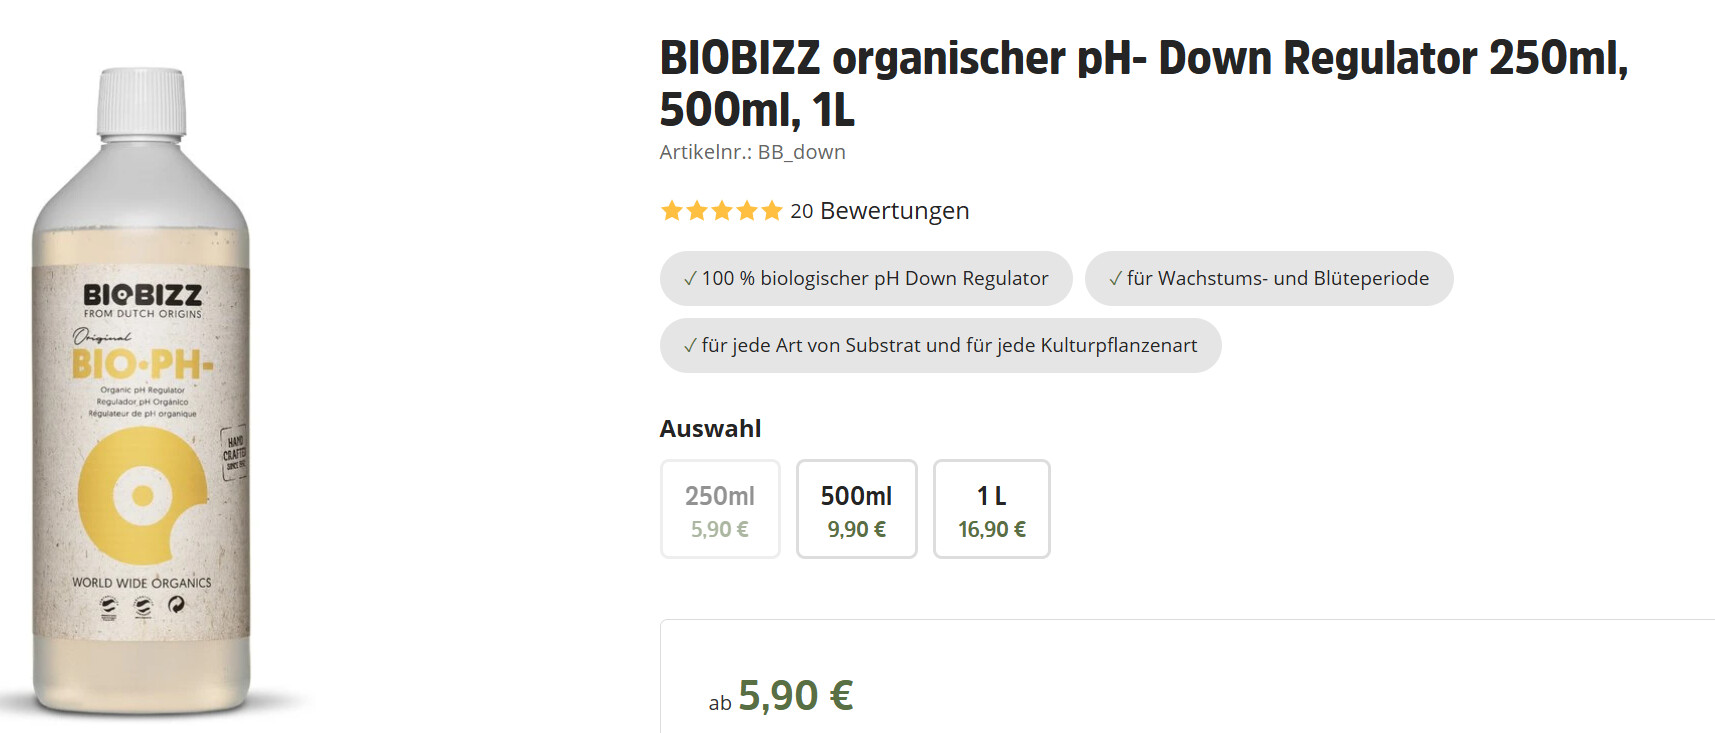This screenshot has width=1715, height=733.
Task: Click the Artikelnr. BB_down text
Action: click(752, 152)
